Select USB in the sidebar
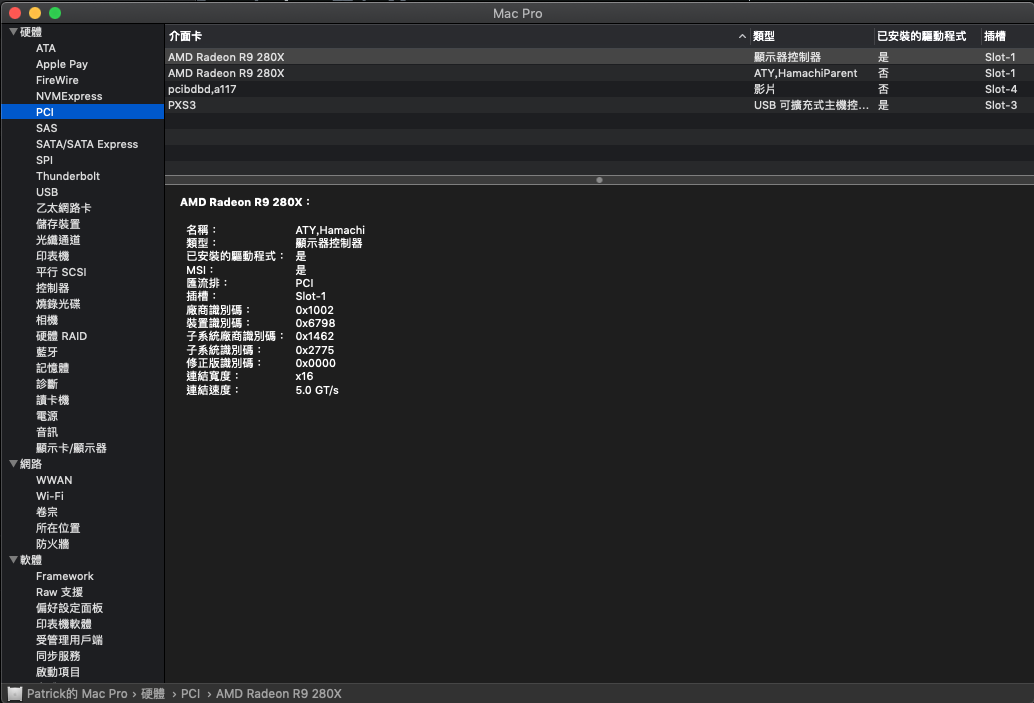Screen dimensions: 1034x703 pos(47,192)
